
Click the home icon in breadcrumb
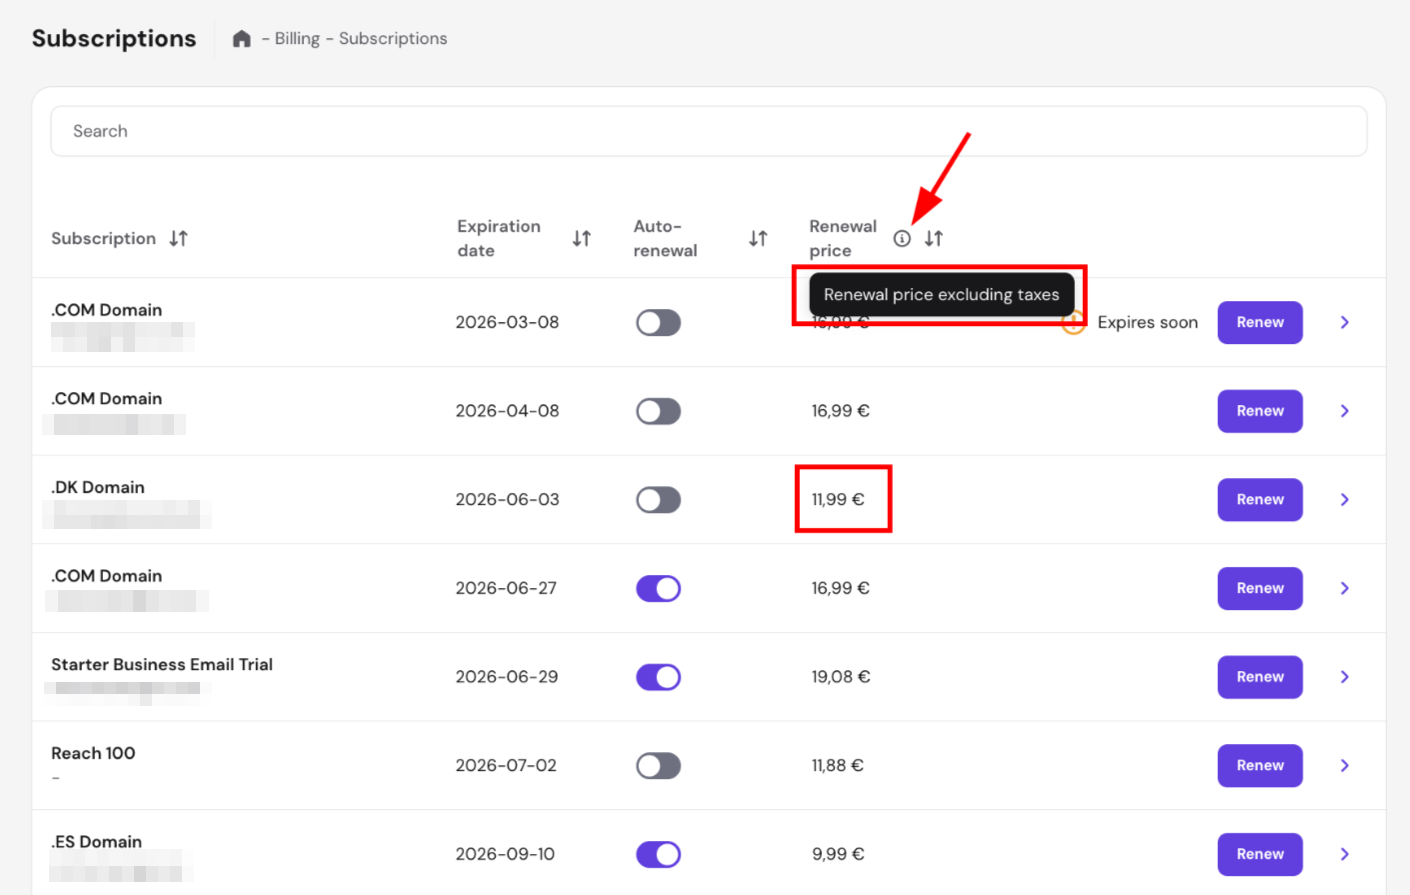(x=241, y=39)
